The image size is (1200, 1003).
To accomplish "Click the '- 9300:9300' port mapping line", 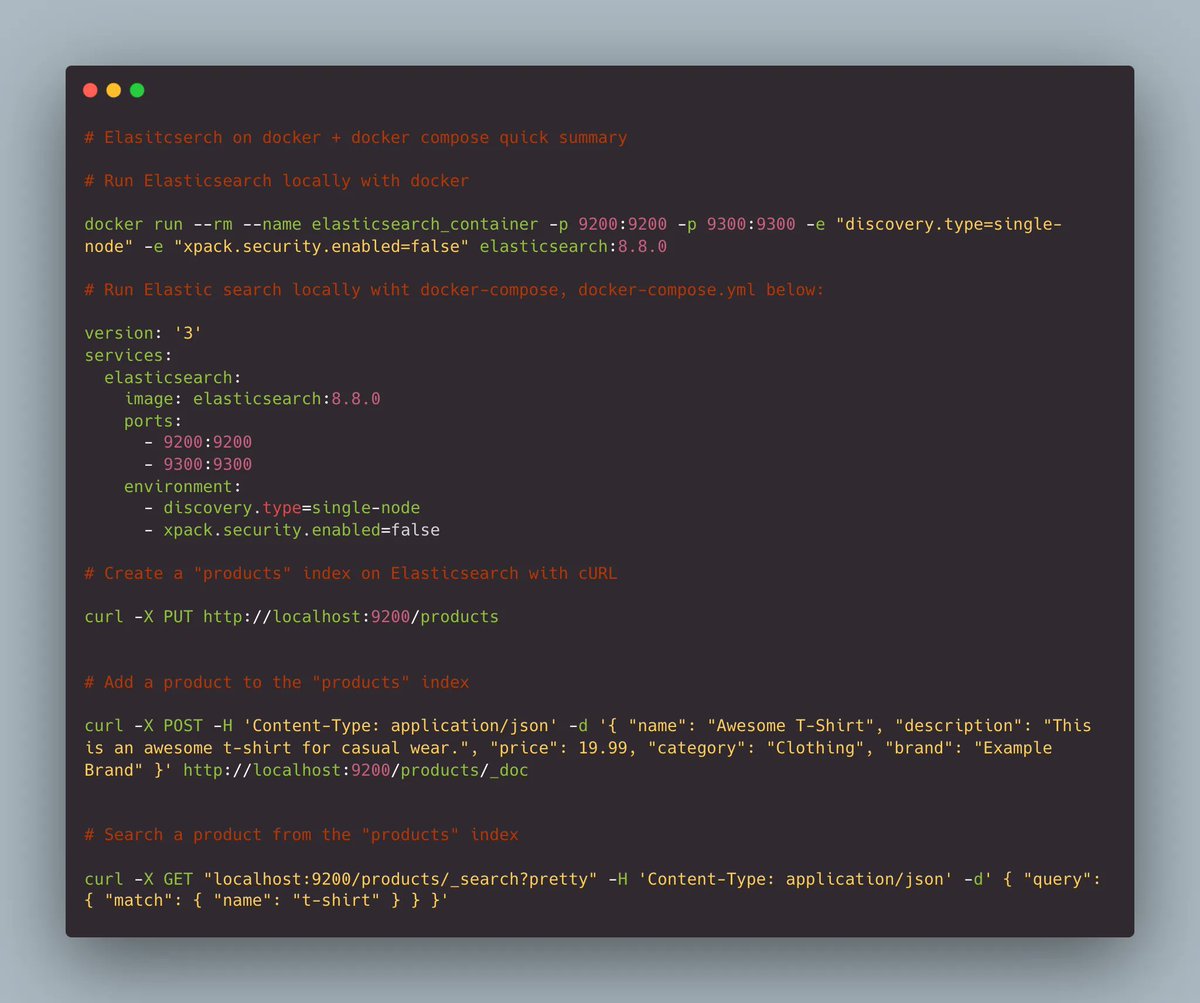I will [198, 464].
